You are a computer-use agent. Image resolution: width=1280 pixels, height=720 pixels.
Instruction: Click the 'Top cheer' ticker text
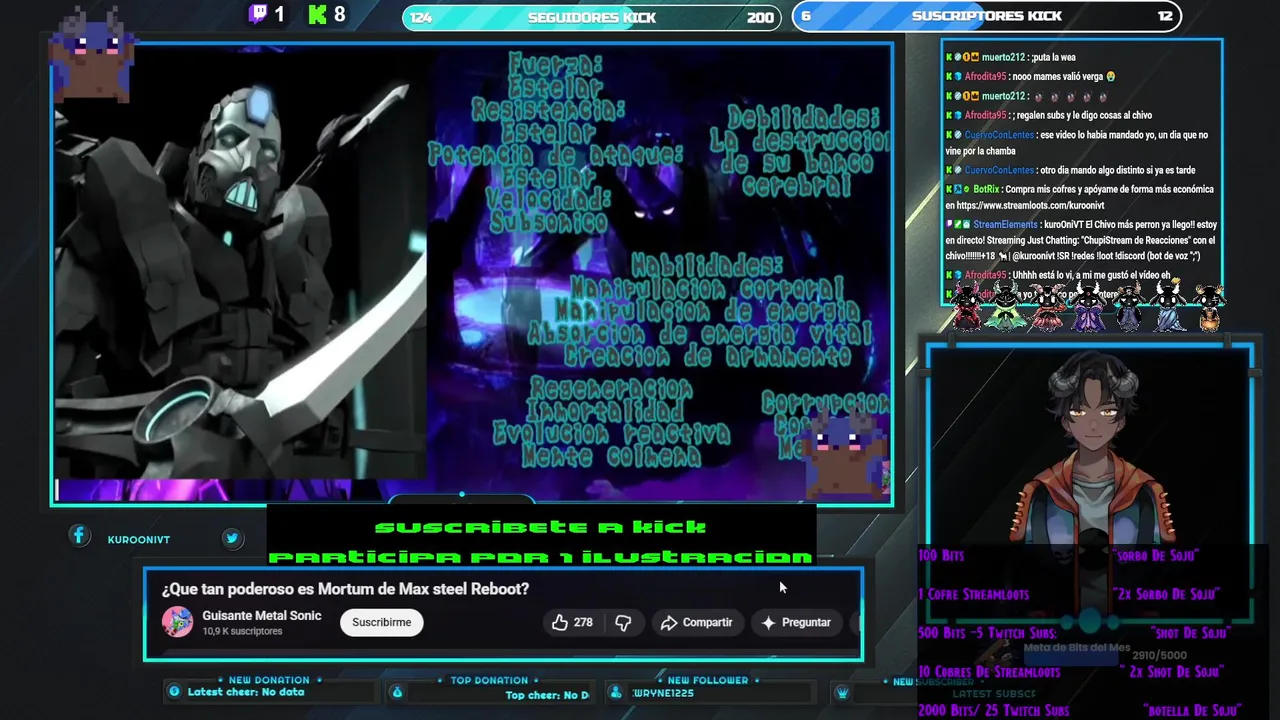point(547,695)
